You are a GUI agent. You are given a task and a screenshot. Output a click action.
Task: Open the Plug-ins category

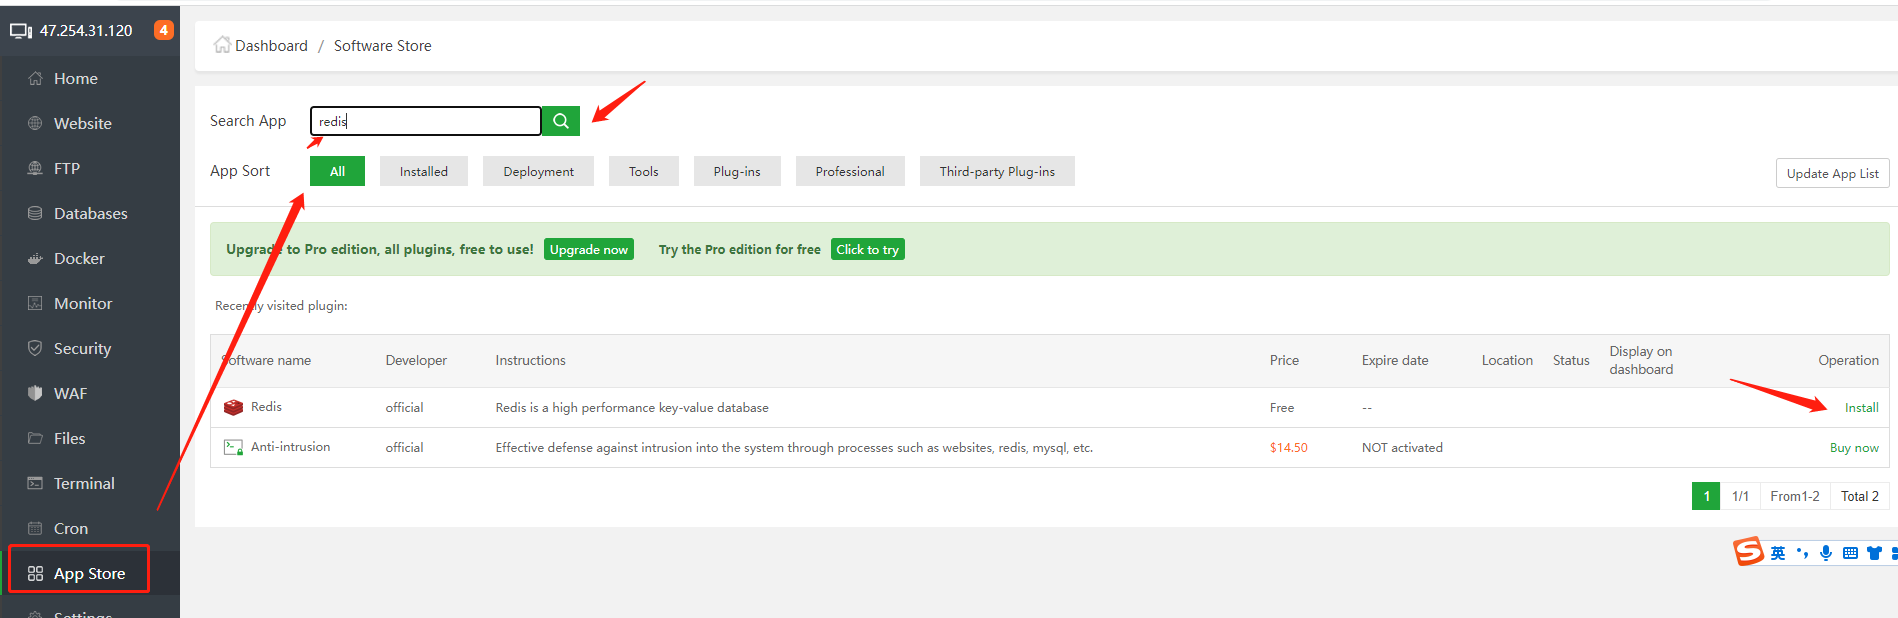(737, 171)
